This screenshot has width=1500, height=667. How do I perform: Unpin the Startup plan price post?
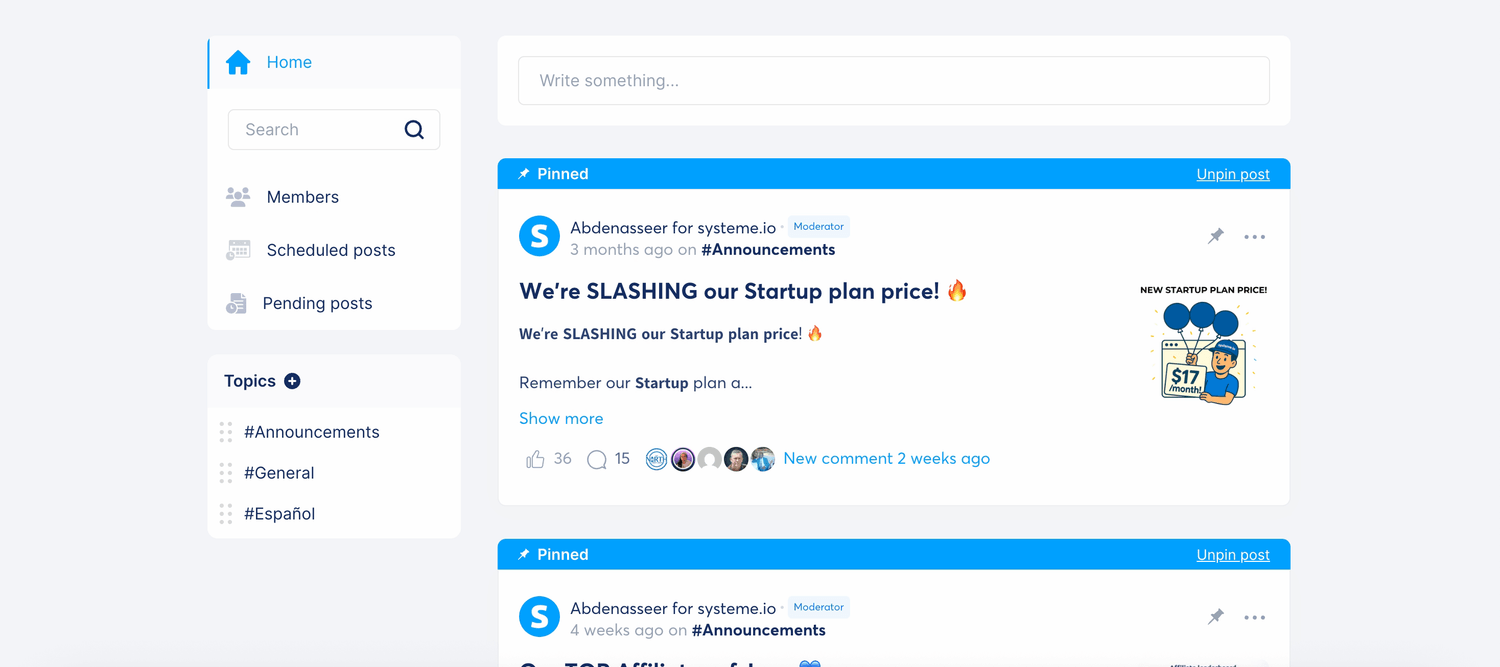pos(1233,174)
